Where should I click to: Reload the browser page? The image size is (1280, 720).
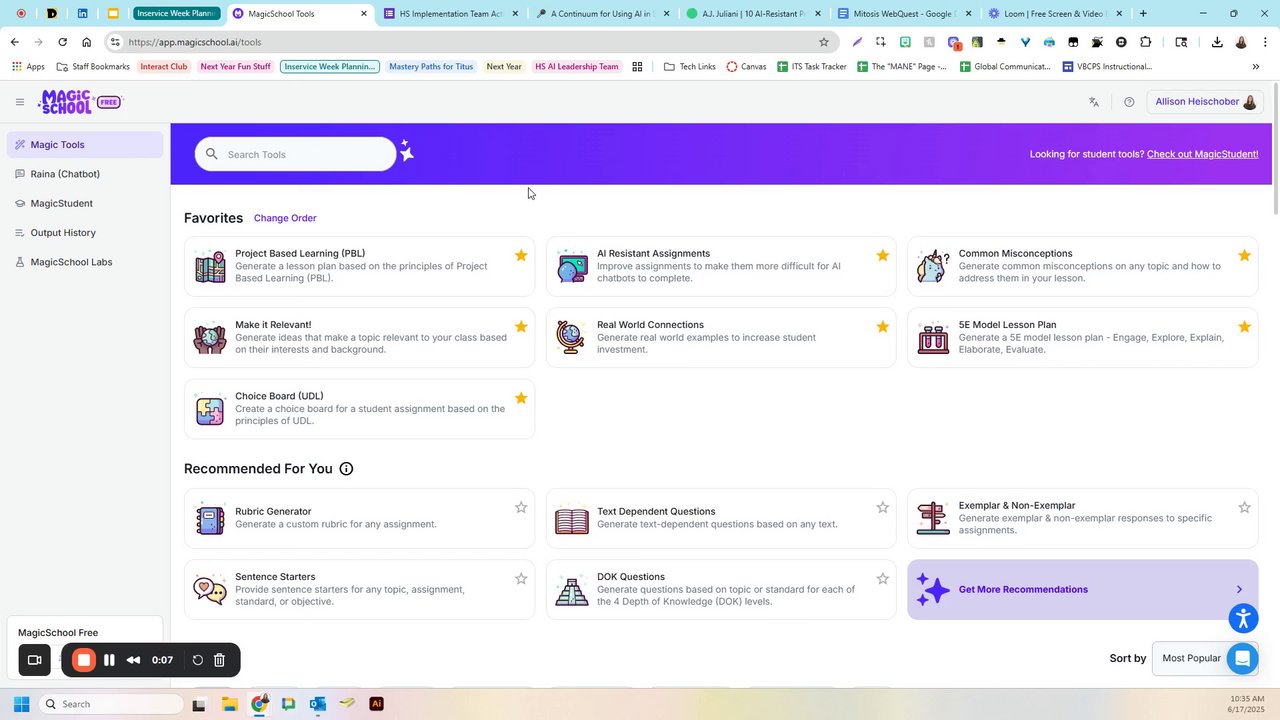62,42
